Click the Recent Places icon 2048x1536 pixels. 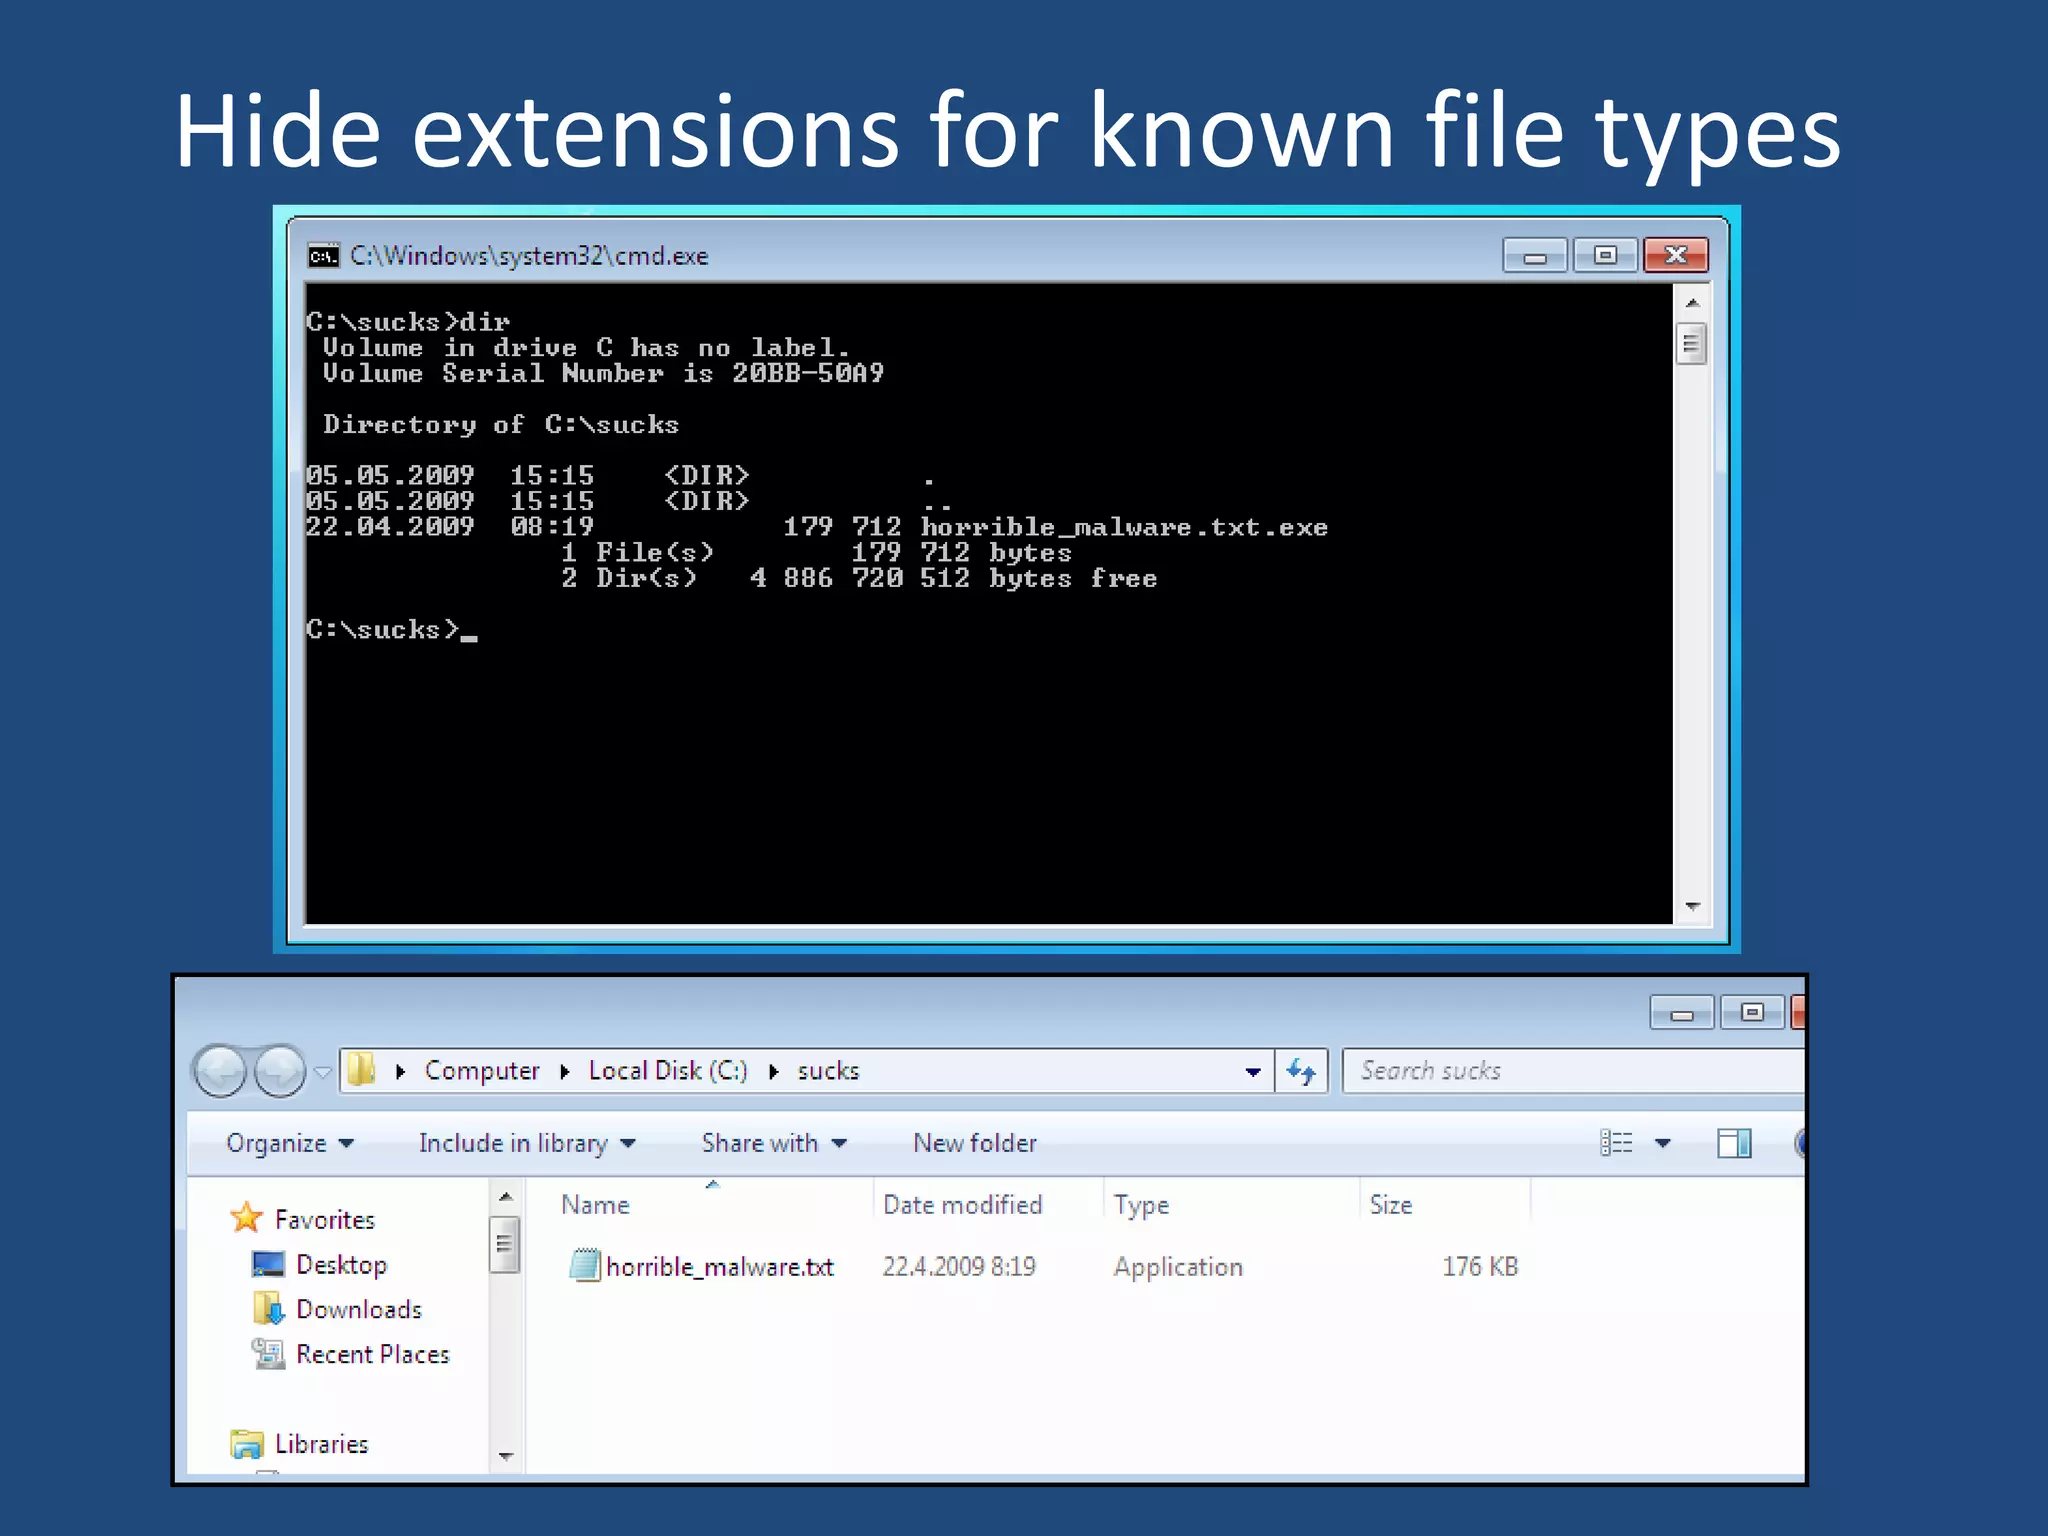268,1354
